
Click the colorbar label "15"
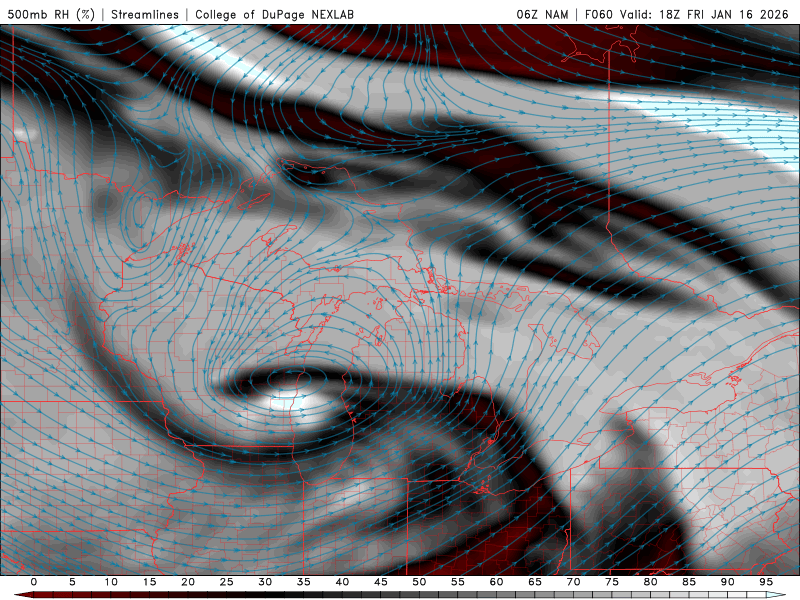pyautogui.click(x=149, y=582)
